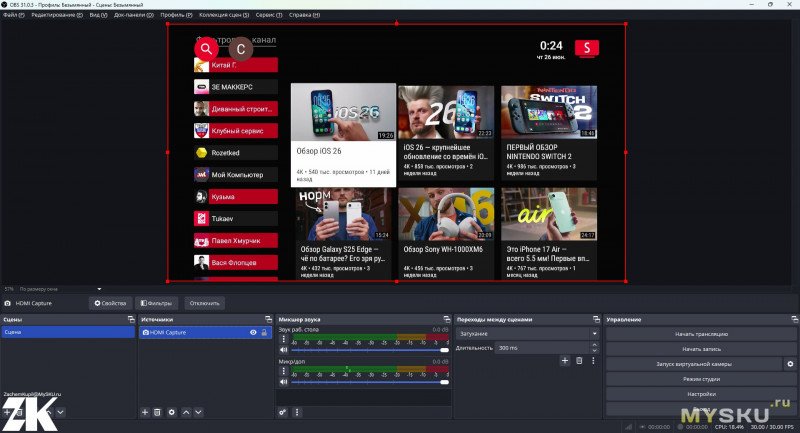Click CPU usage text in status bar
The height and width of the screenshot is (433, 800).
(x=729, y=426)
